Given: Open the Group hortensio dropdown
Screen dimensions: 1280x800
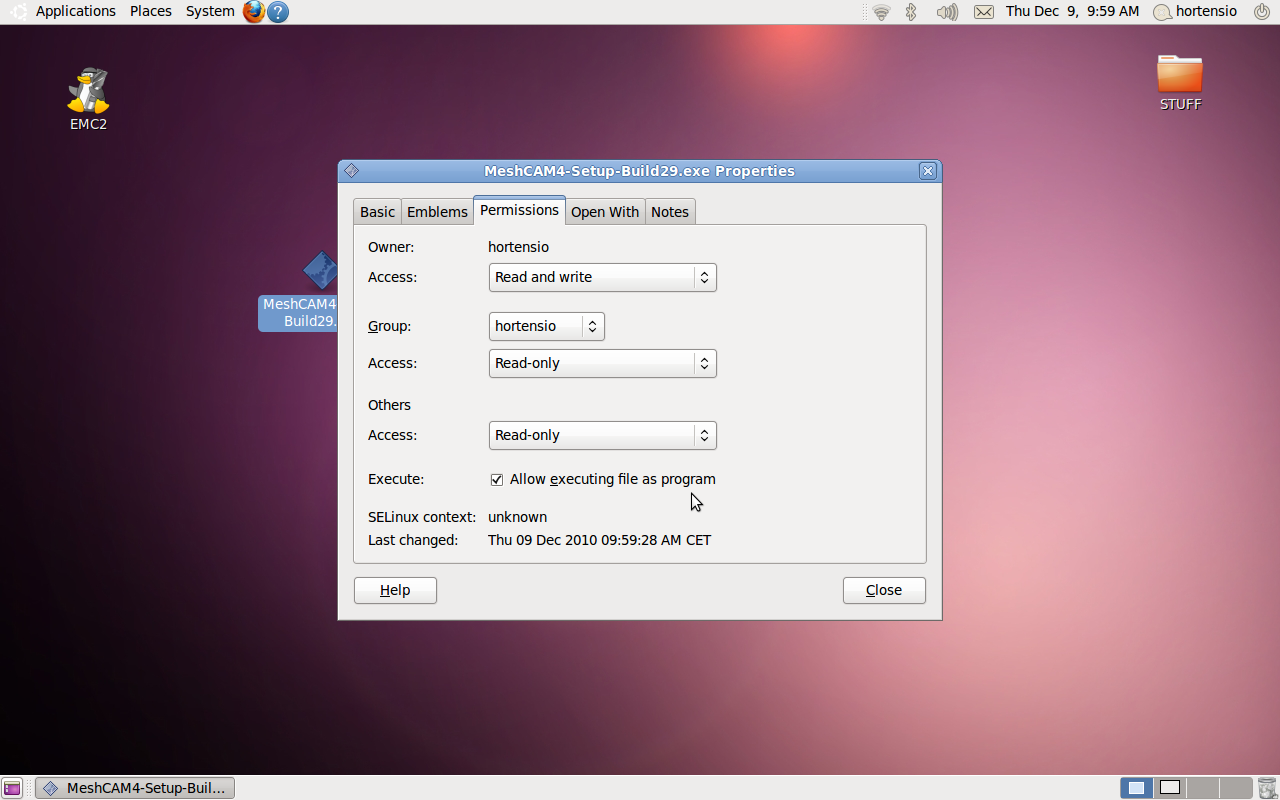Looking at the screenshot, I should tap(546, 326).
